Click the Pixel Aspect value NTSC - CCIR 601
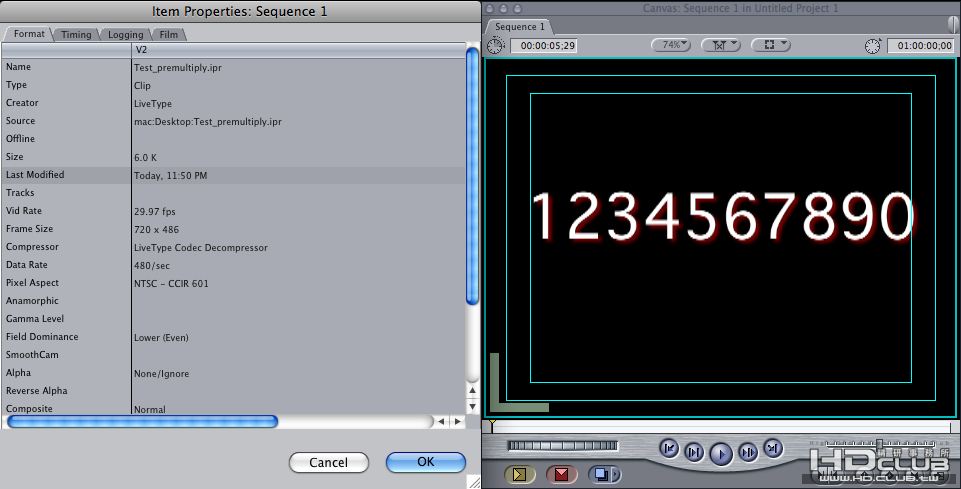The image size is (961, 489). (x=171, y=284)
